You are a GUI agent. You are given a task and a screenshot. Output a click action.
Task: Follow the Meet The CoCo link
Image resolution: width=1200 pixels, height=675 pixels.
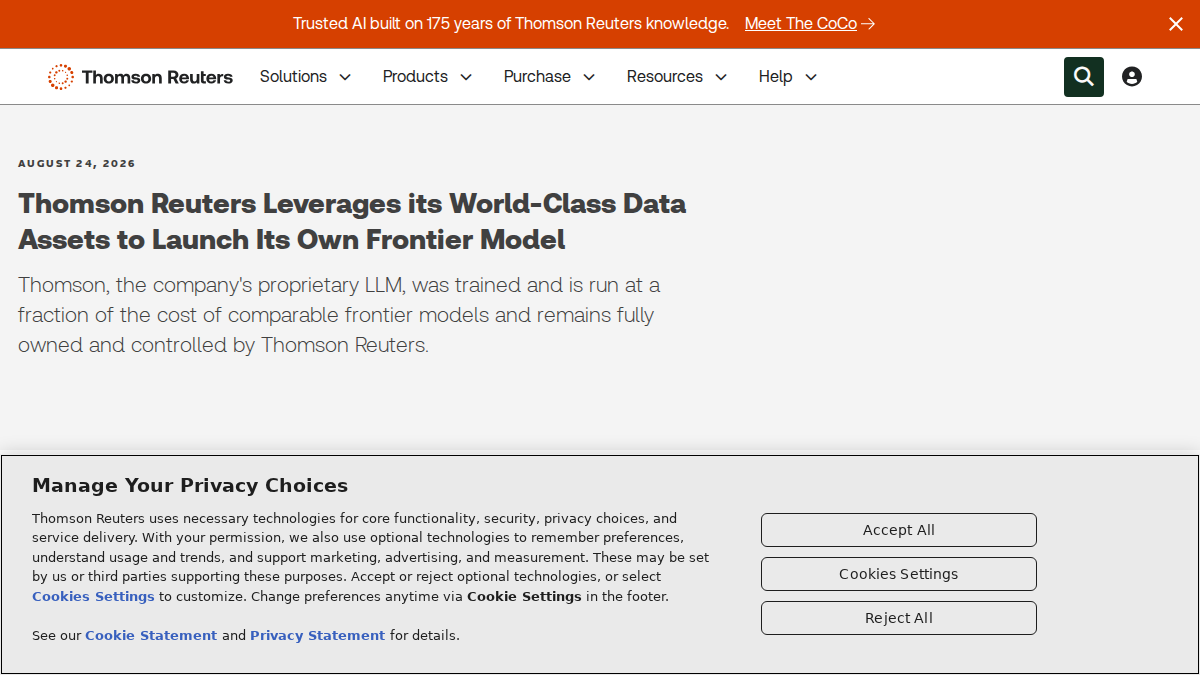801,24
